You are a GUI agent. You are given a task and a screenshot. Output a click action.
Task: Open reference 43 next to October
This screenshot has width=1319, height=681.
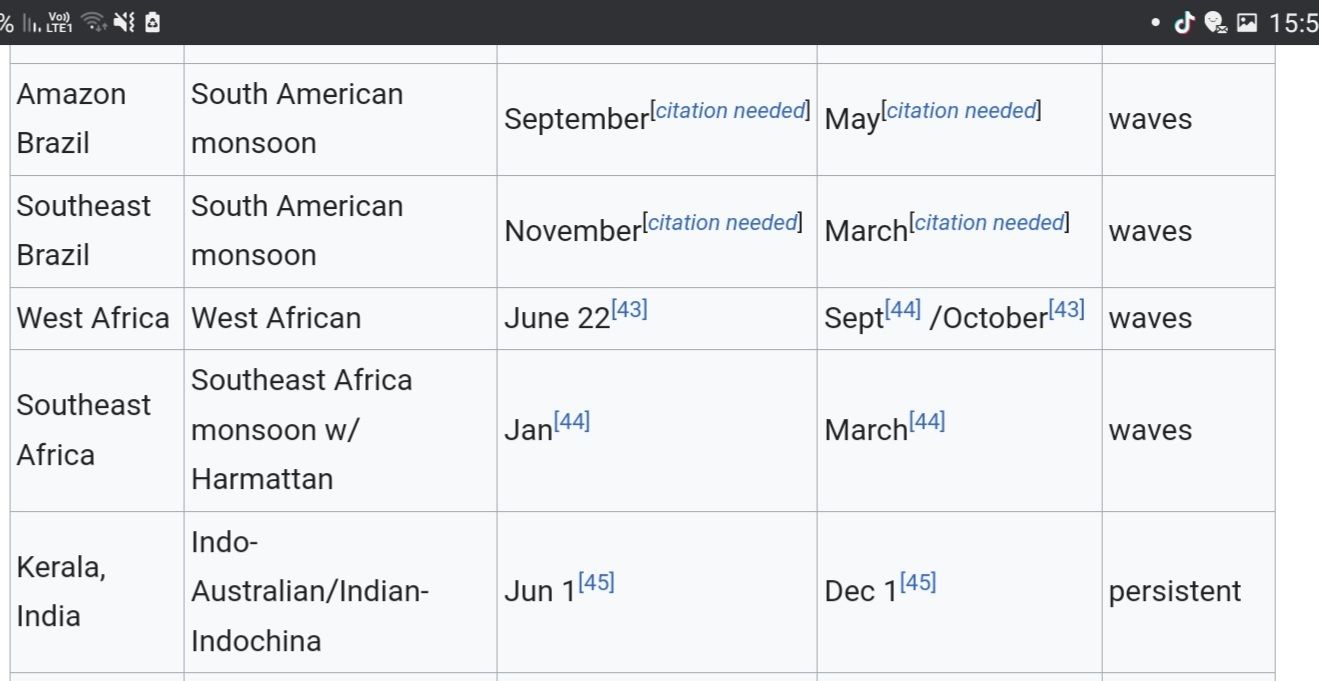coord(1066,310)
